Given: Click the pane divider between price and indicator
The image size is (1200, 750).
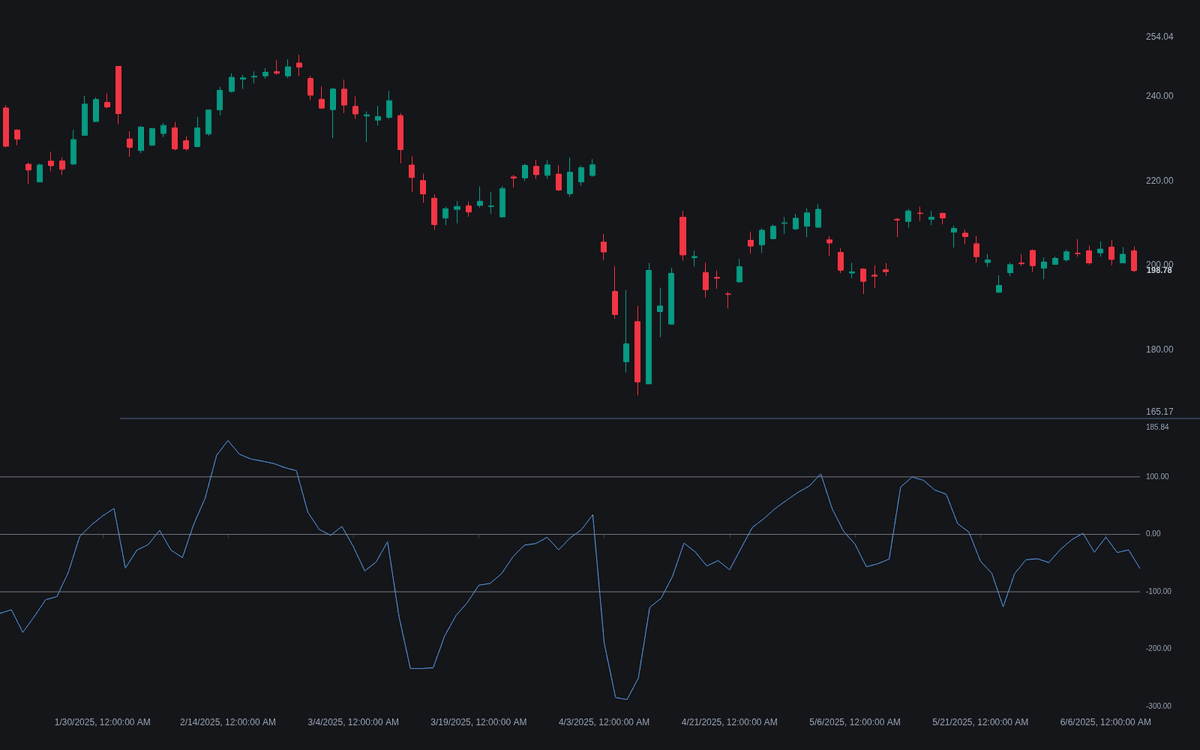Looking at the screenshot, I should coord(660,419).
